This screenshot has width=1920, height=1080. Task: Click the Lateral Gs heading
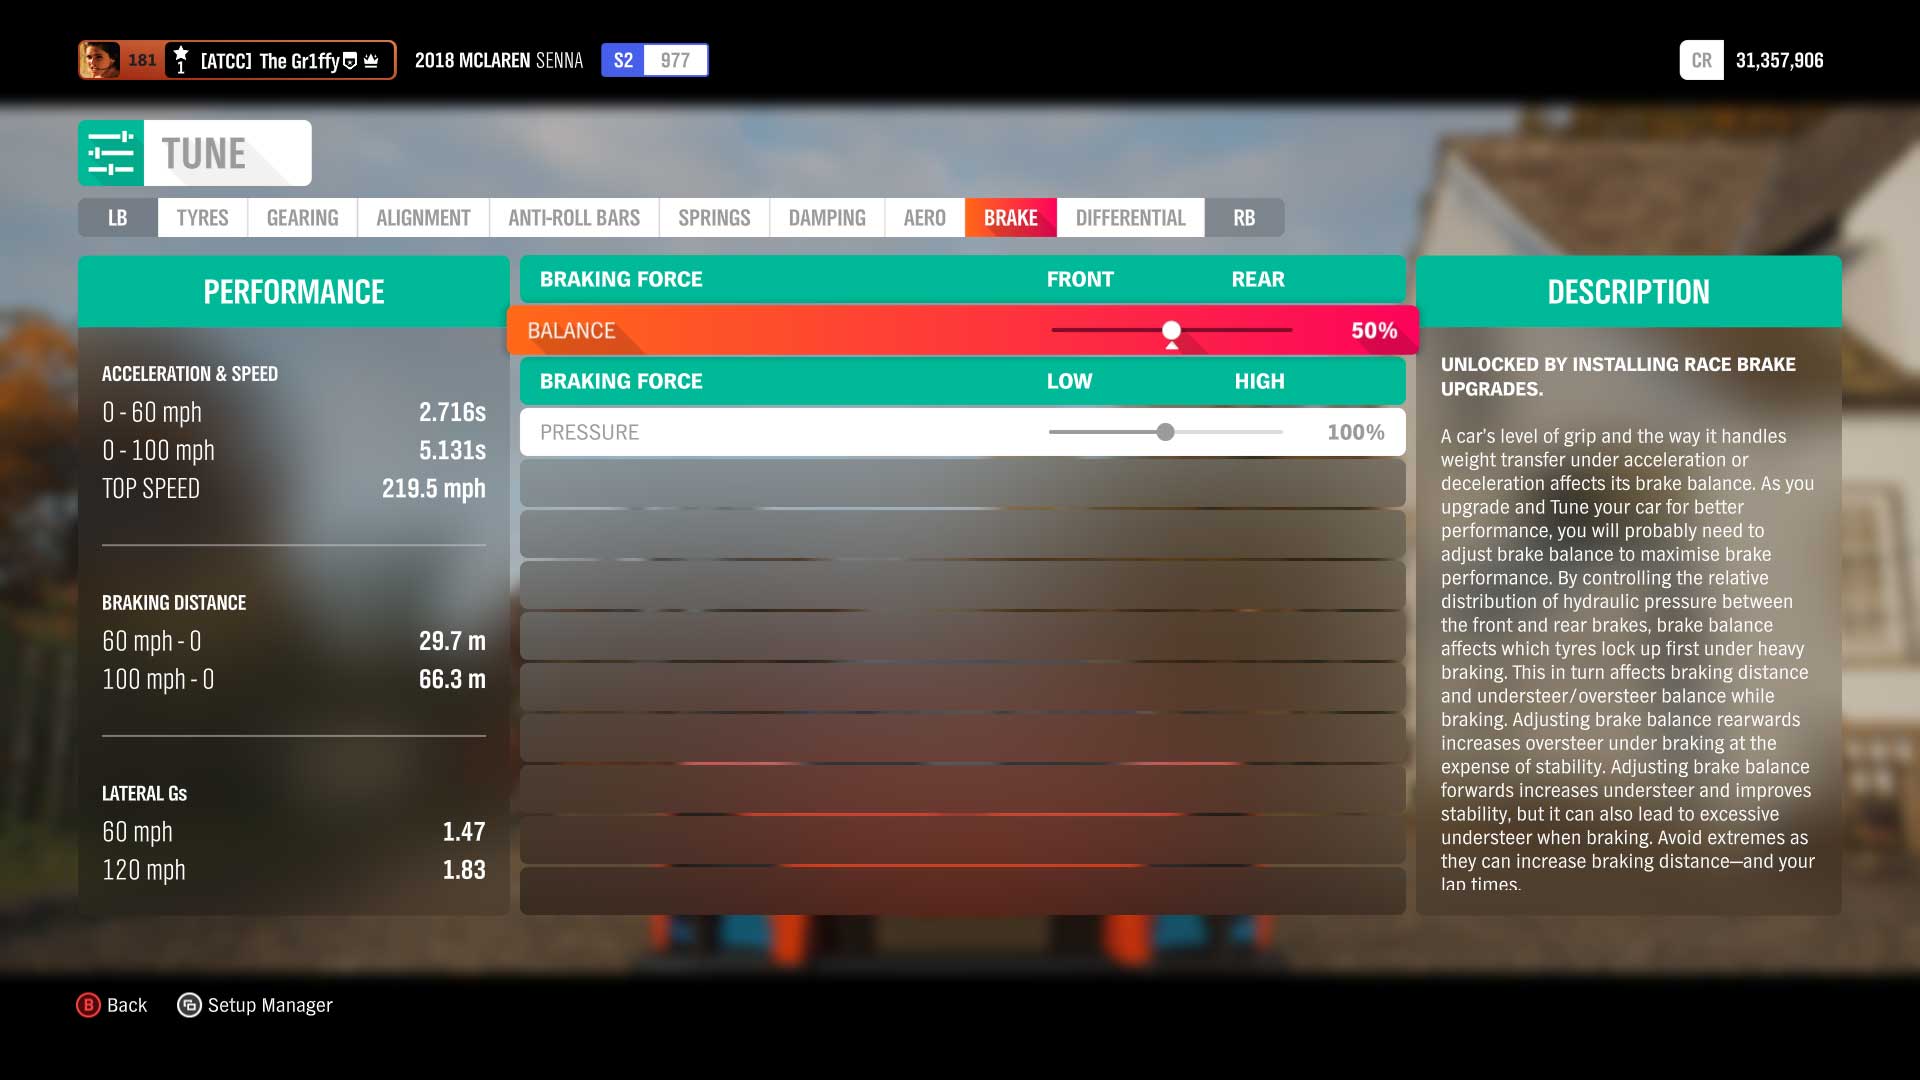pos(144,794)
